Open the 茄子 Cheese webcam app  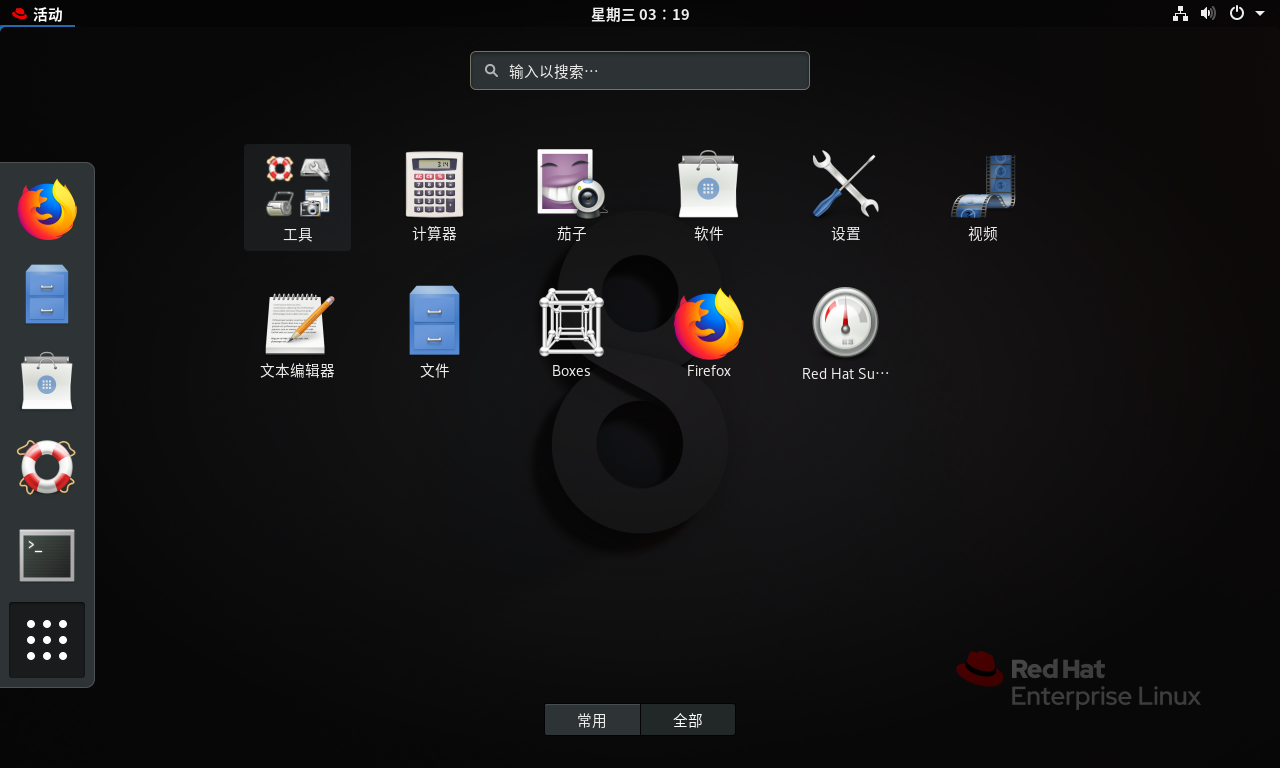click(x=571, y=197)
